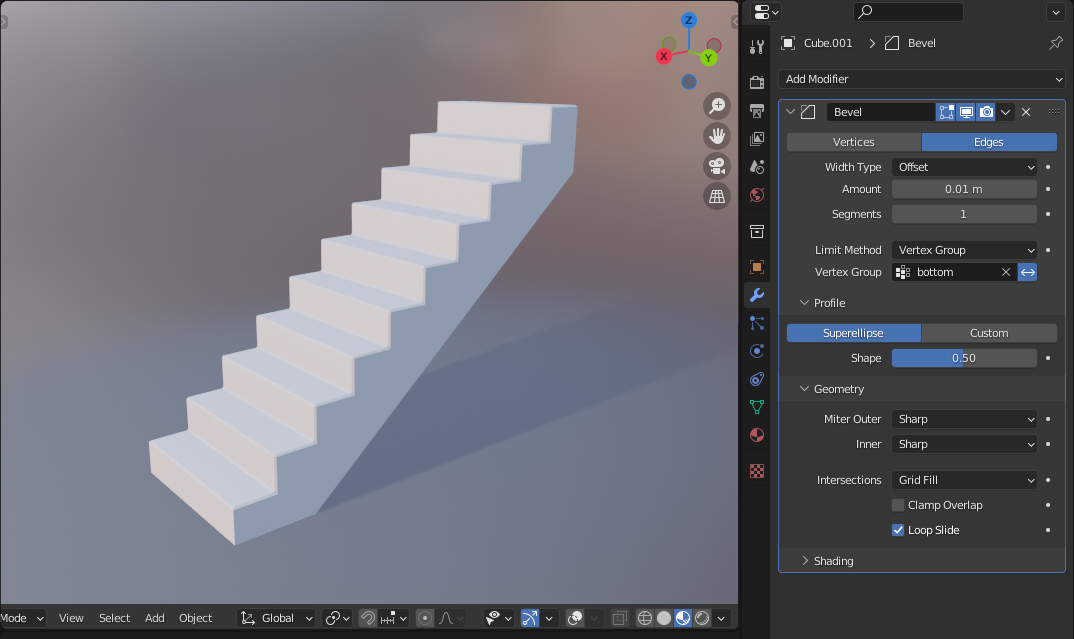1074x639 pixels.
Task: Switch to the World properties tab
Action: tap(757, 195)
